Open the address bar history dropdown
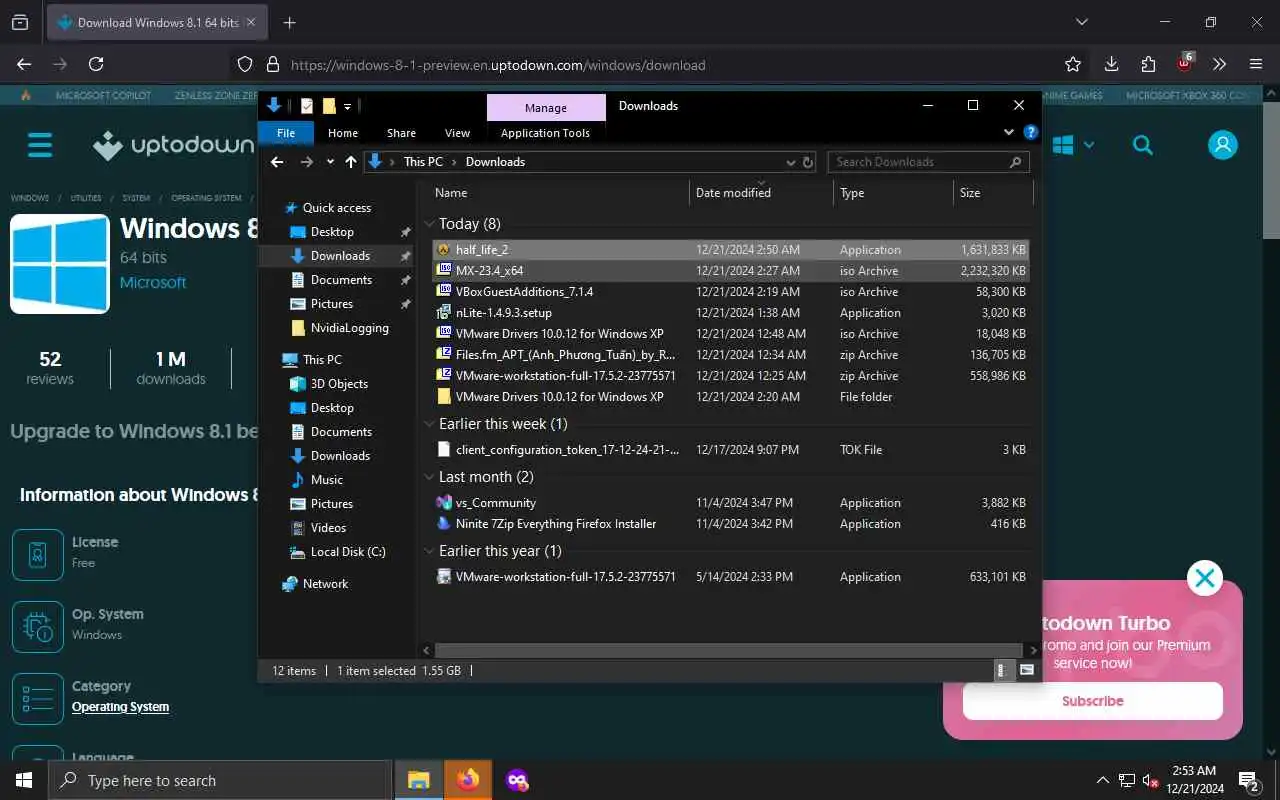Screen dimensions: 1280x800 [790, 161]
